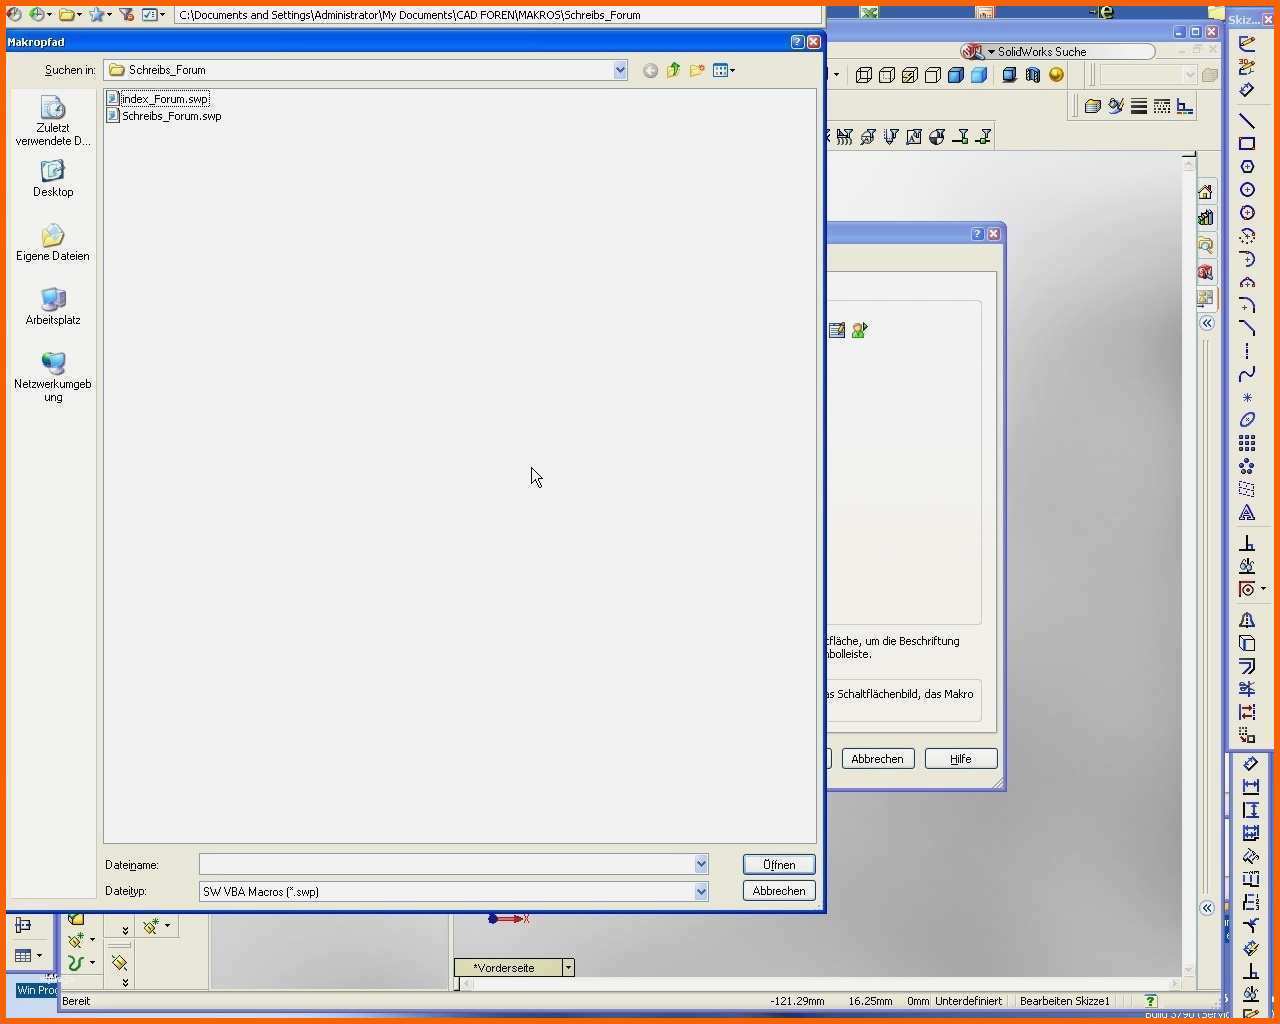Click Abbrechen in the Makropfad dialog
Screen dimensions: 1280x1024
[779, 891]
